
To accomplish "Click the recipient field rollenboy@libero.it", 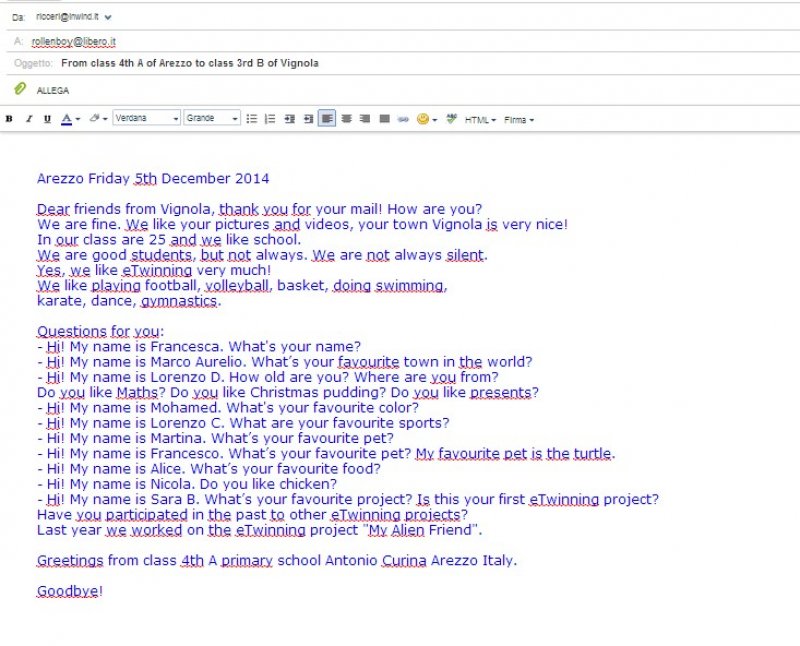I will click(x=73, y=42).
